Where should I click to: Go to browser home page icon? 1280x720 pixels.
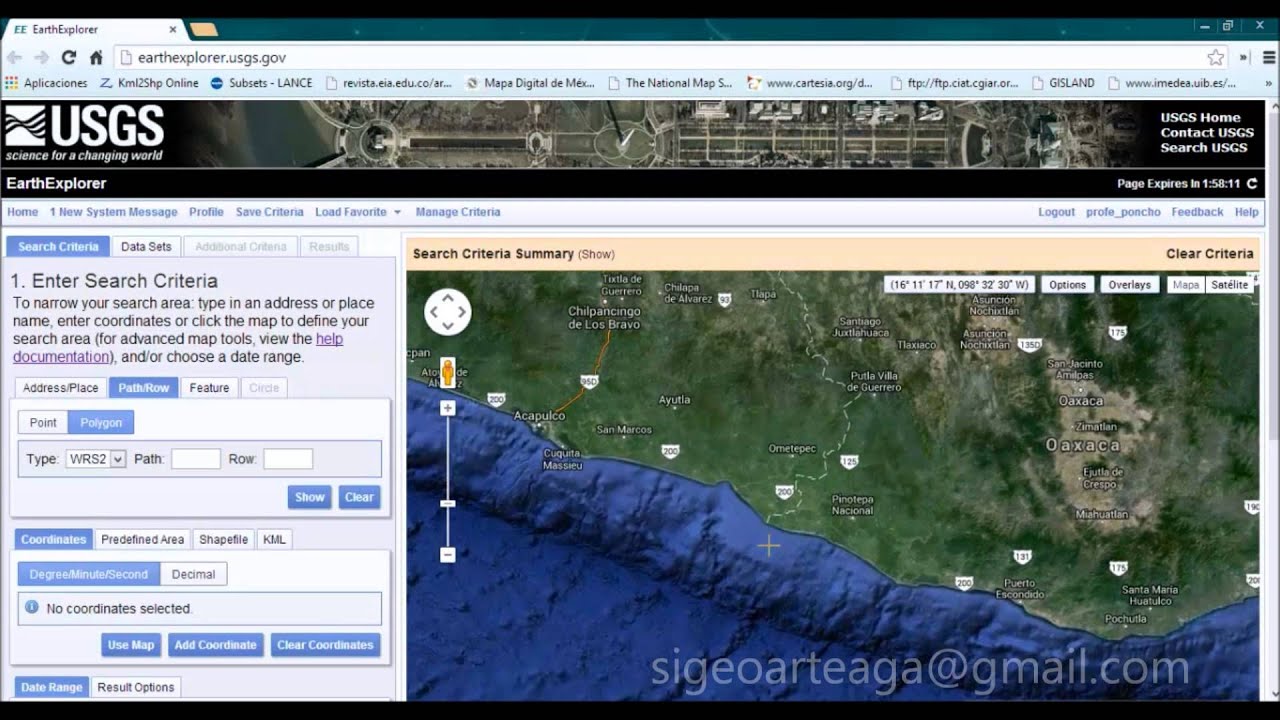point(96,58)
